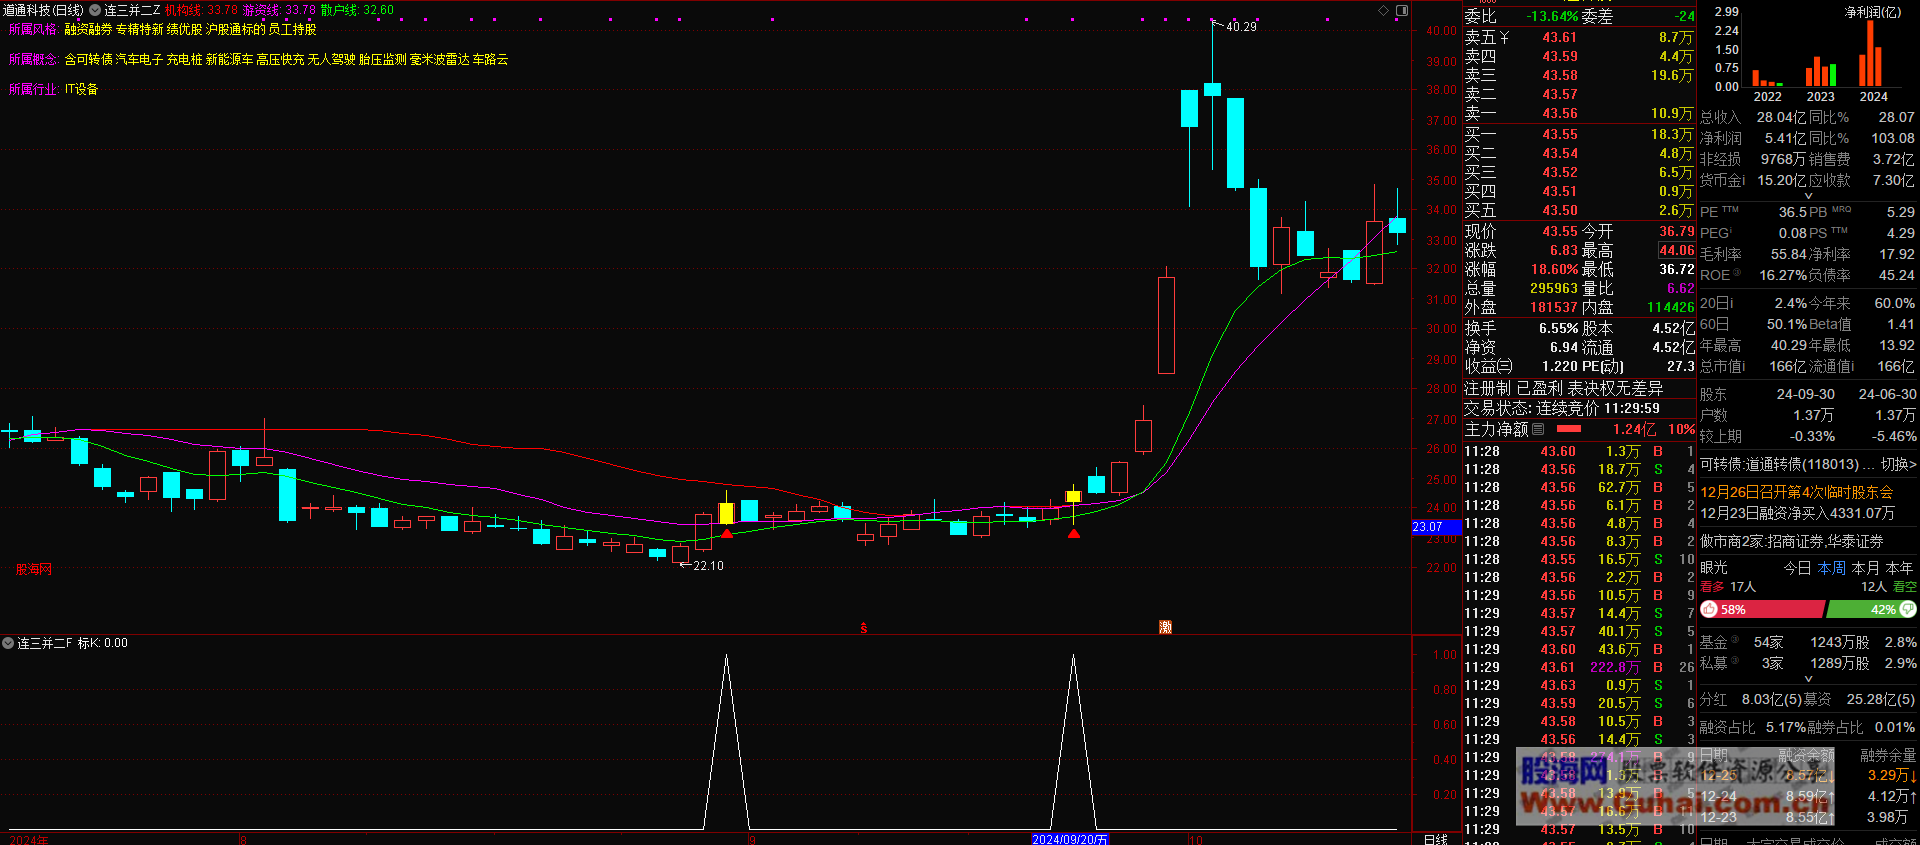Click the 切换> convertible bond link
The image size is (1920, 845).
click(1897, 464)
